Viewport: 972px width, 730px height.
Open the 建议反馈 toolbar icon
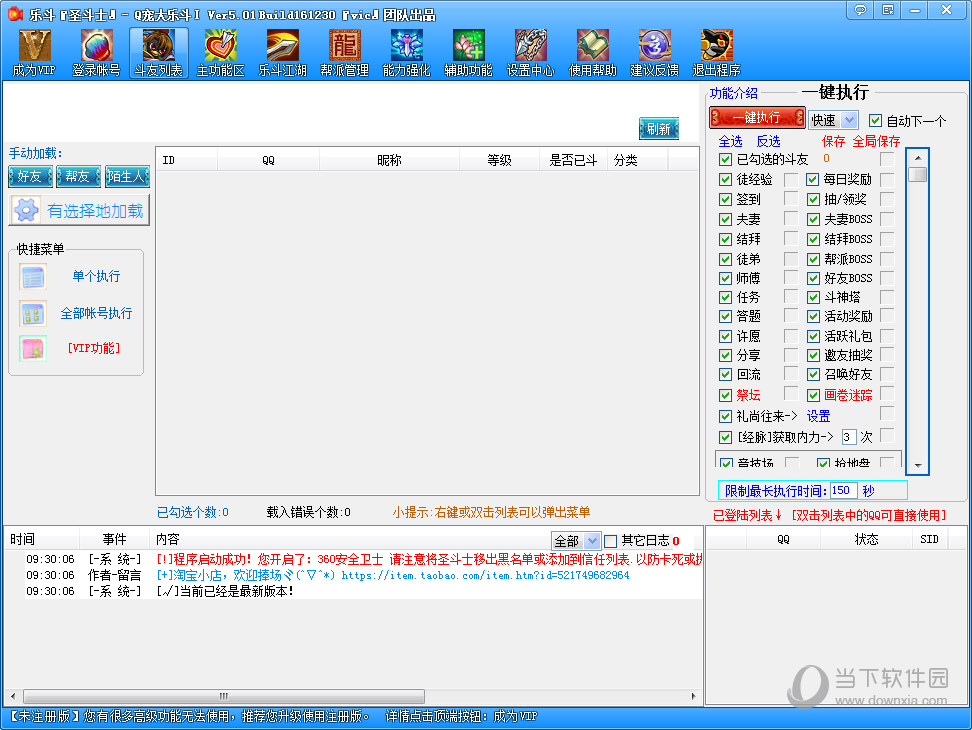coord(655,52)
